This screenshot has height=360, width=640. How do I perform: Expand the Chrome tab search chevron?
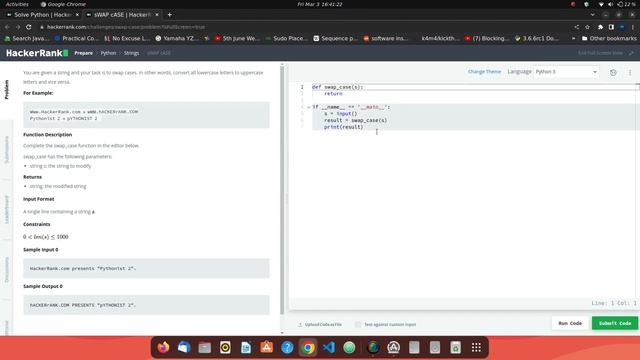(x=593, y=15)
